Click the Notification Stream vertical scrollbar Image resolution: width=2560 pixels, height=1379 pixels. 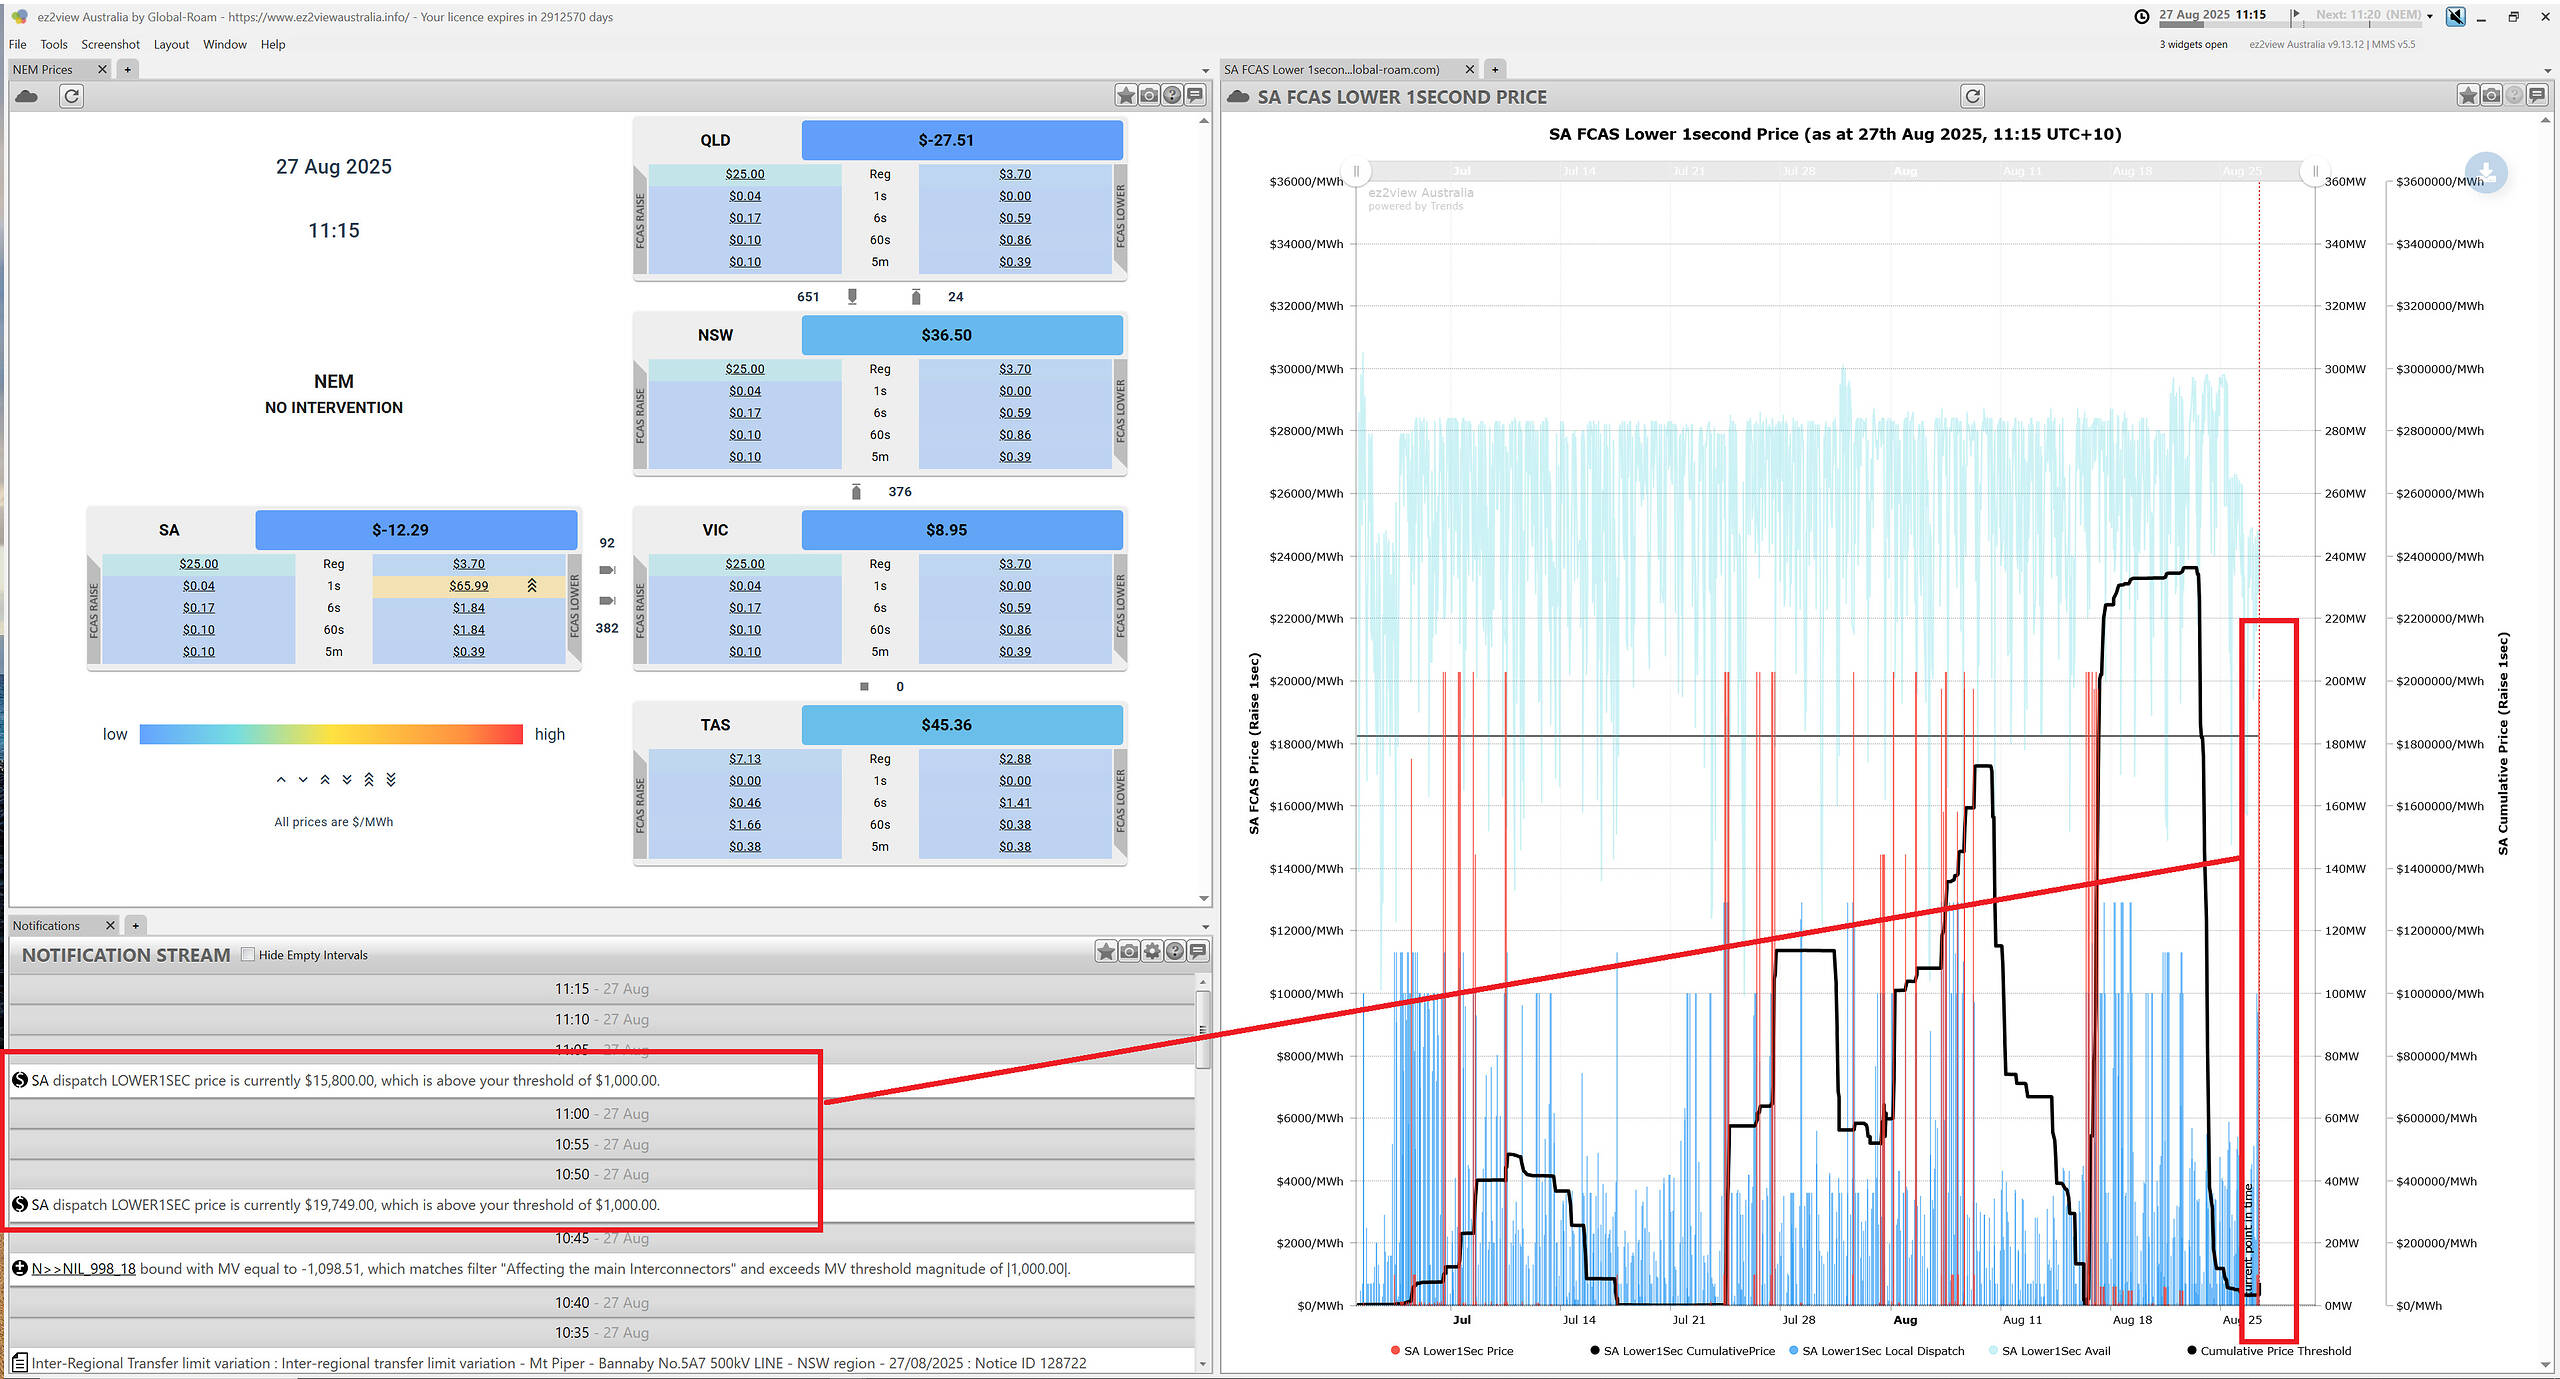(1203, 1030)
